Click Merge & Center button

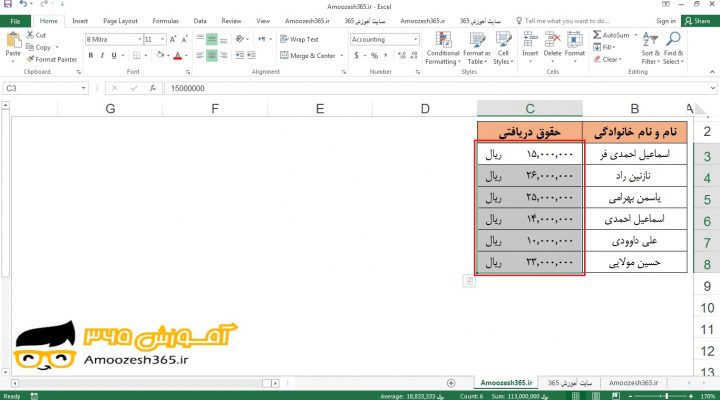308,56
